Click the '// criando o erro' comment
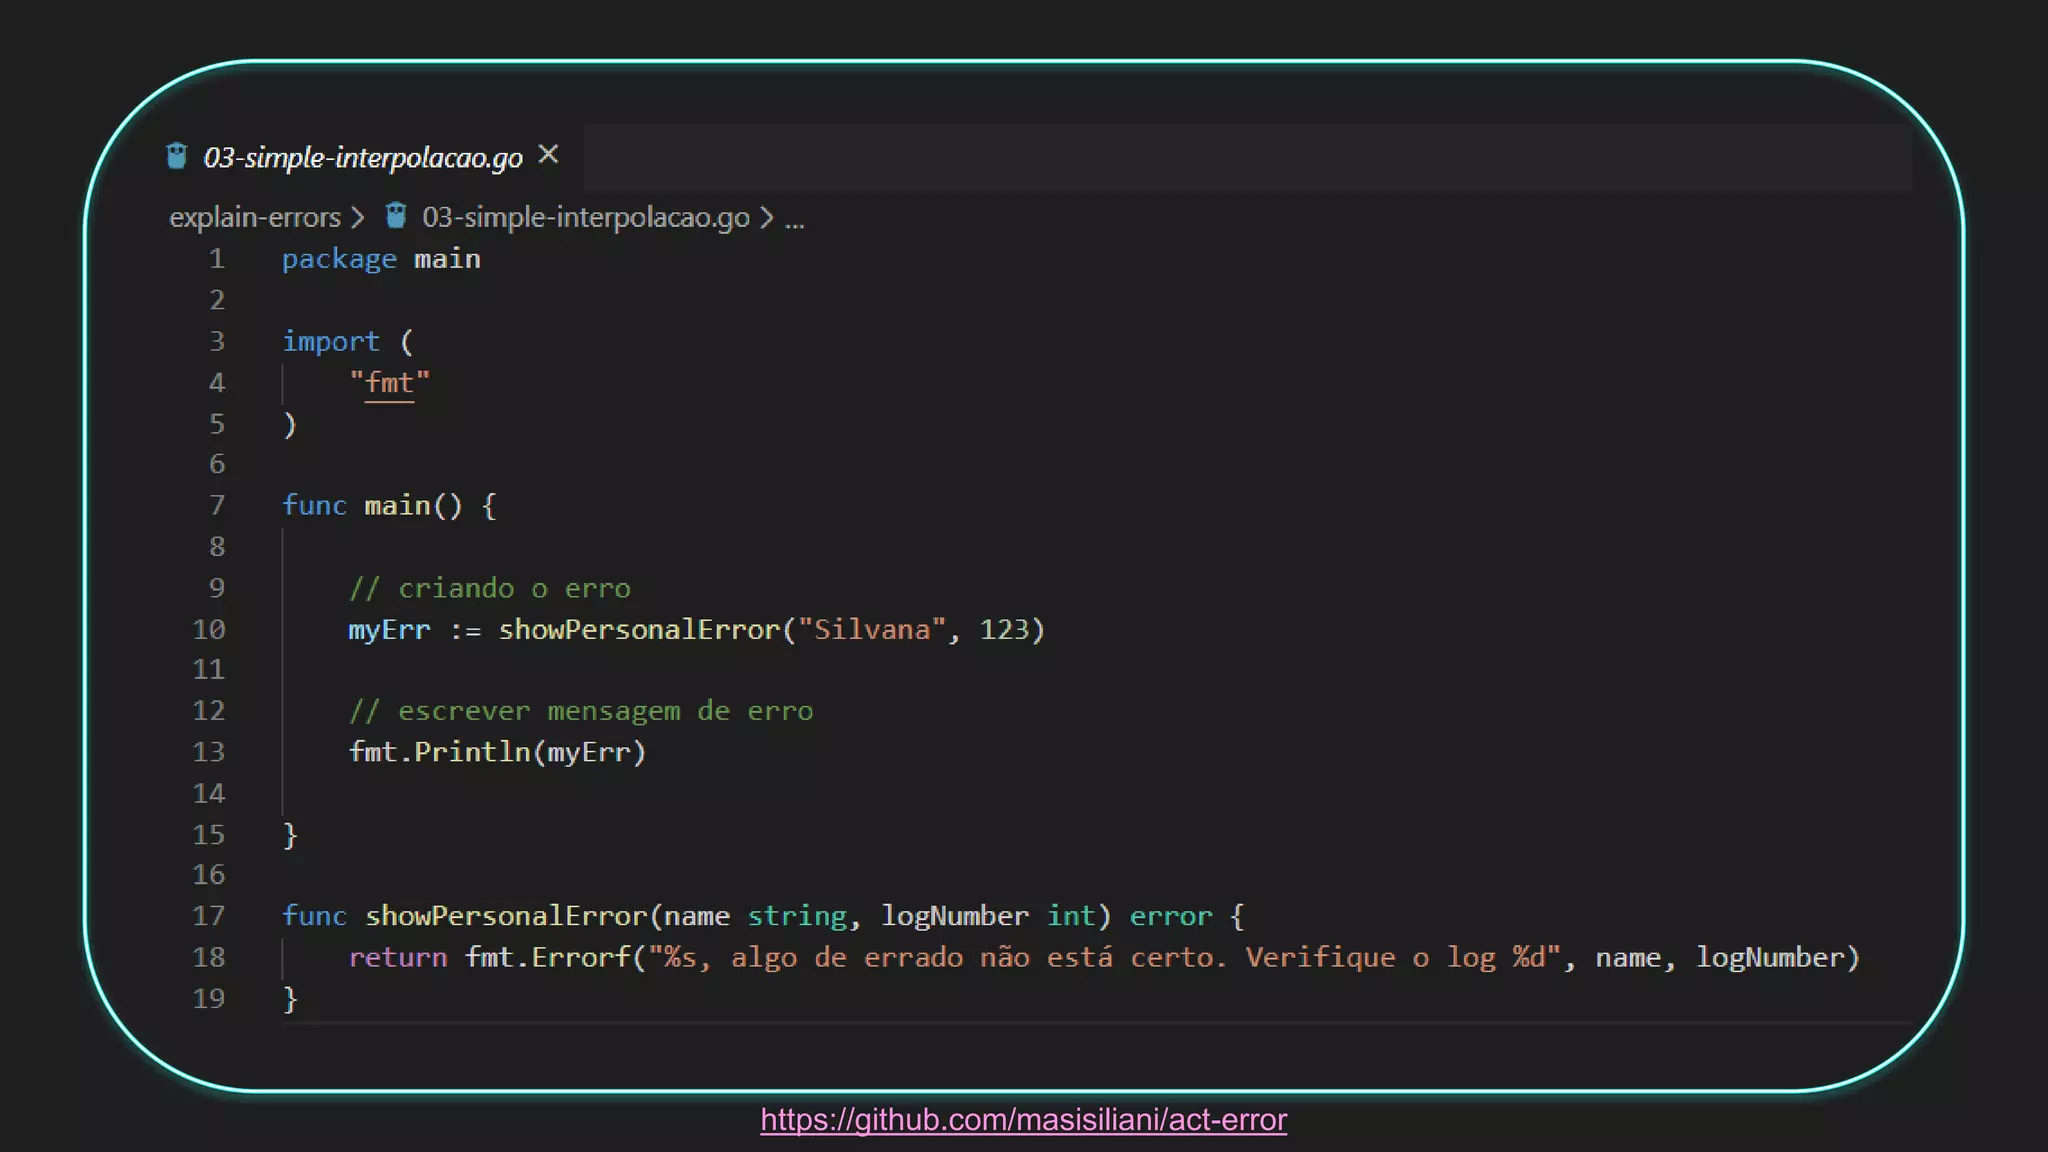The height and width of the screenshot is (1152, 2048). (x=490, y=588)
